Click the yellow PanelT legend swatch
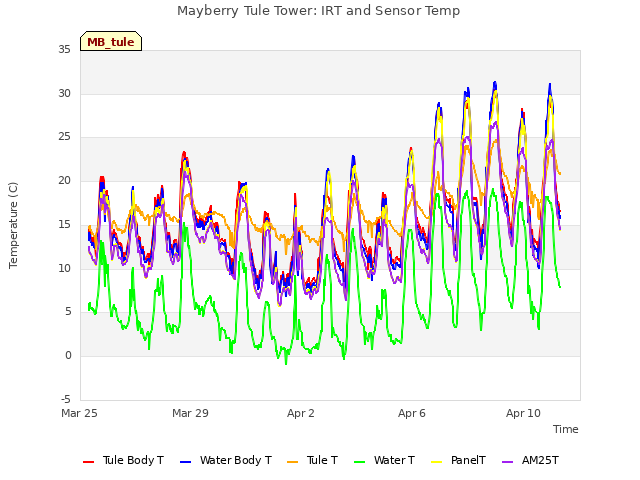 pyautogui.click(x=437, y=462)
